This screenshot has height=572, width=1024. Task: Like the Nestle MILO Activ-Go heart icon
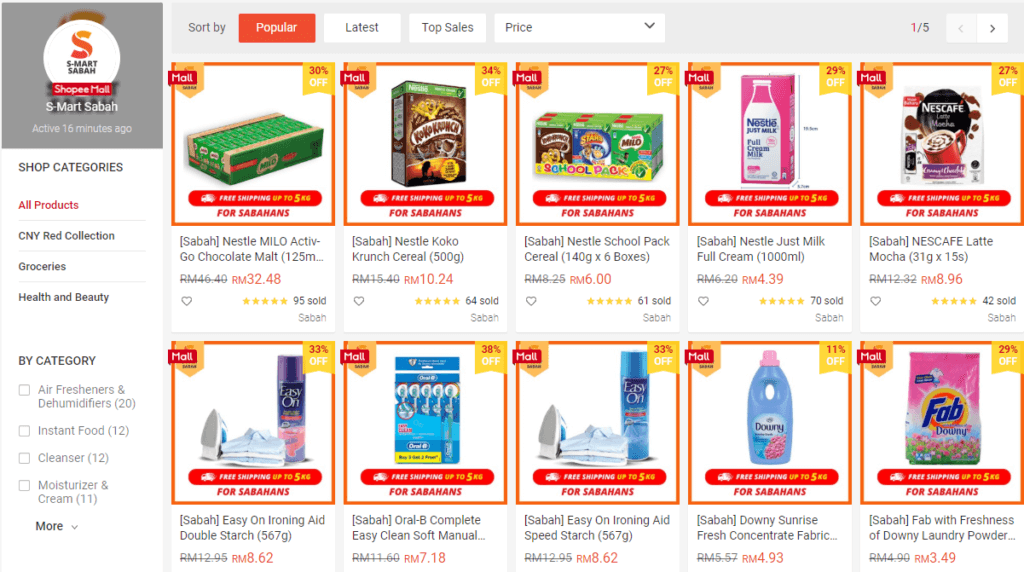click(x=187, y=301)
